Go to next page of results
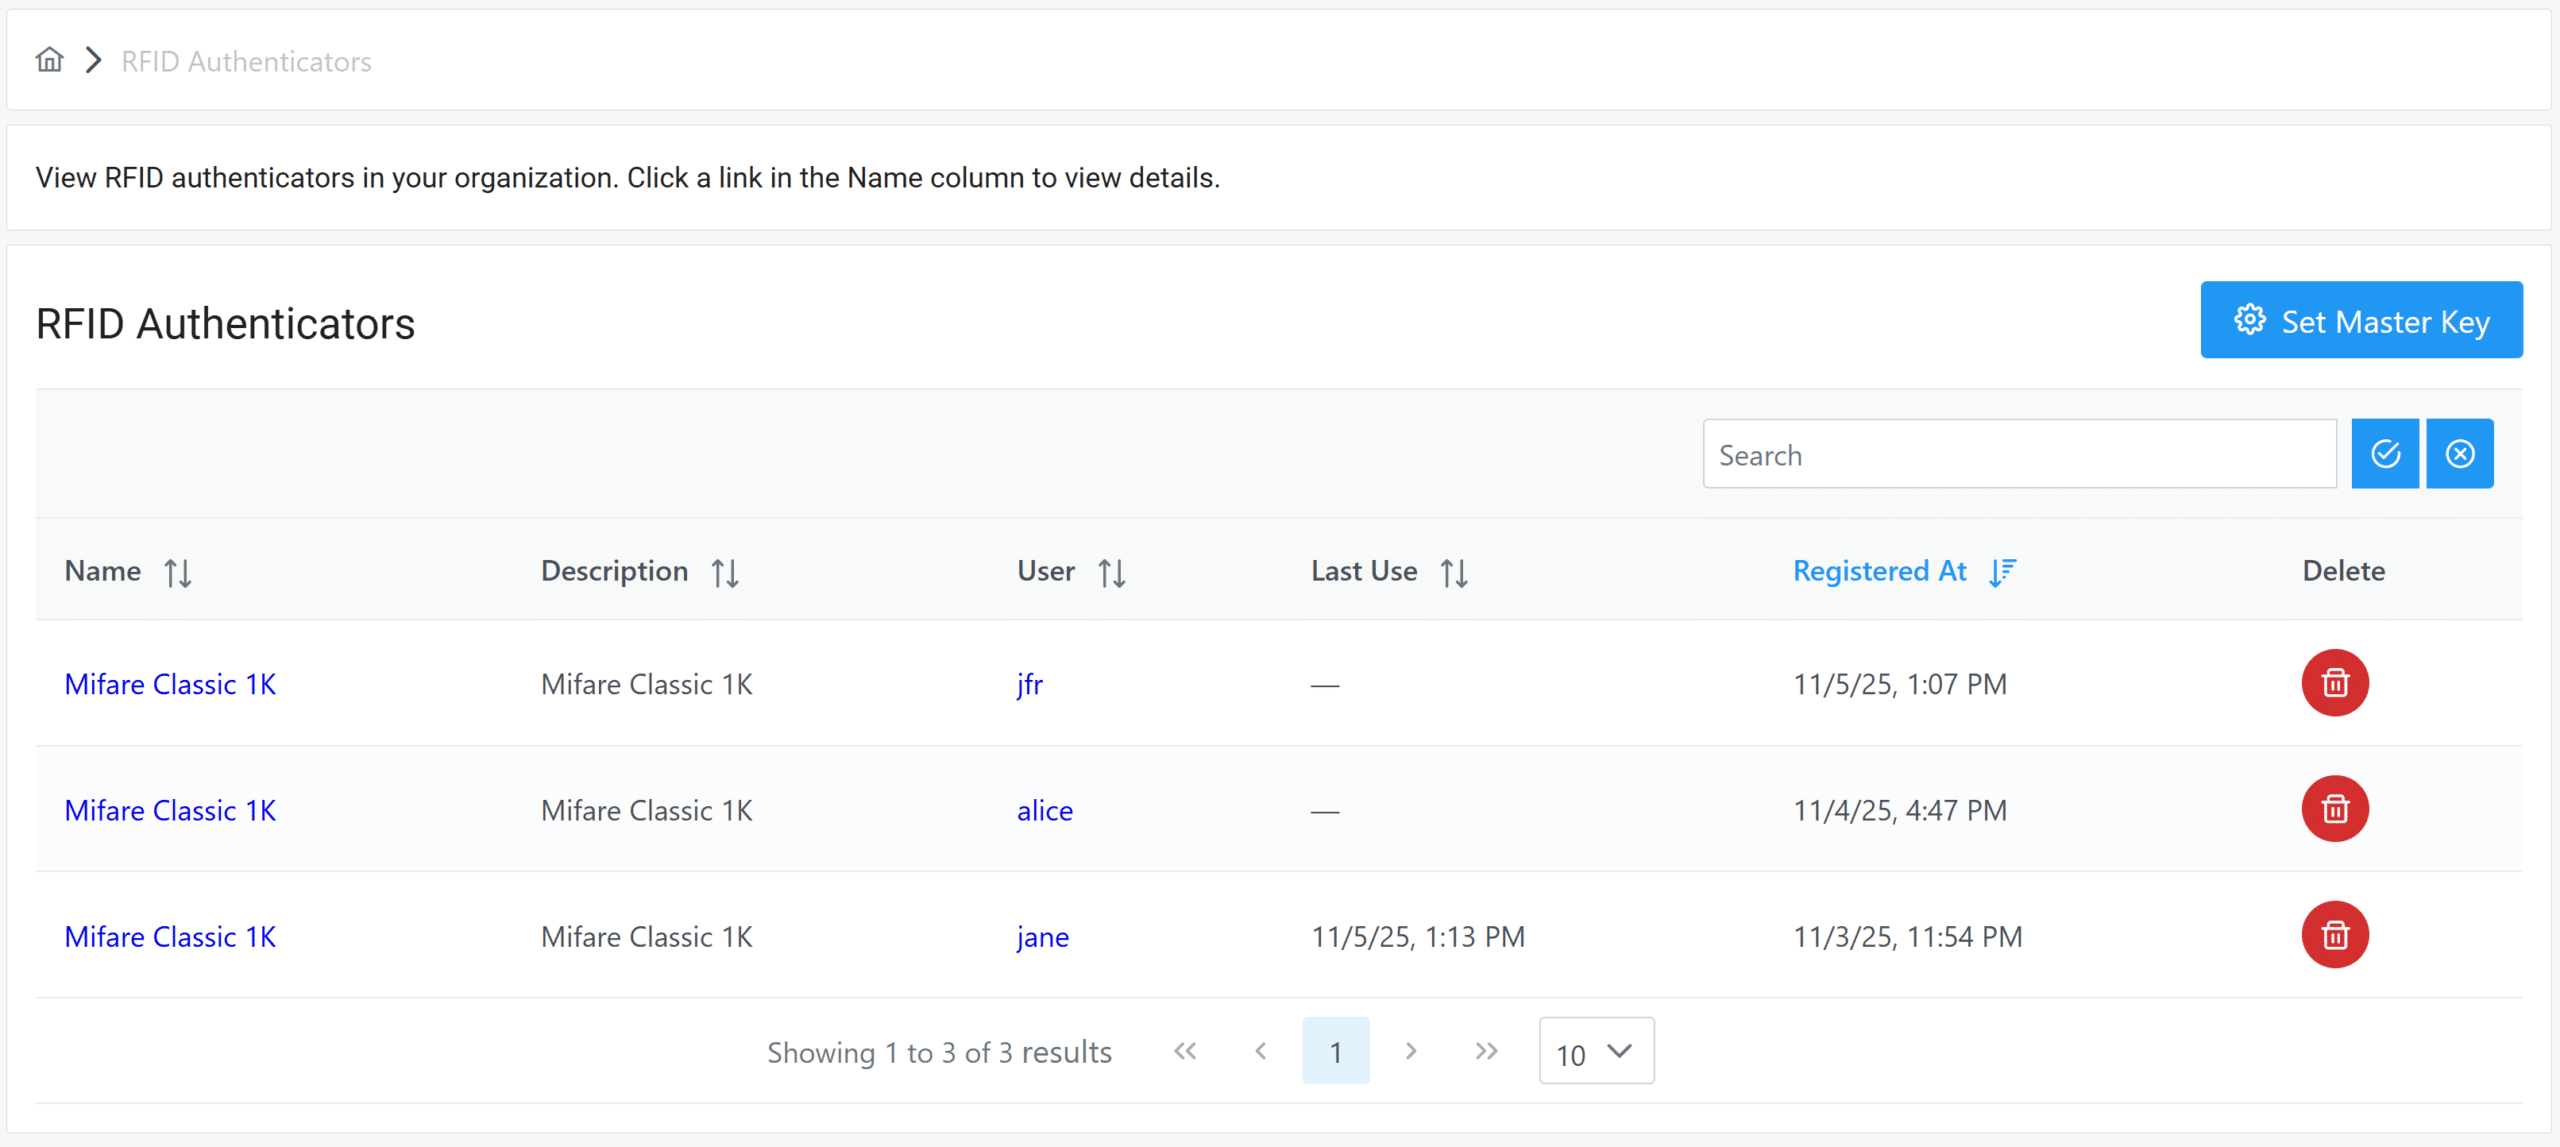Image resolution: width=2560 pixels, height=1147 pixels. click(1411, 1051)
